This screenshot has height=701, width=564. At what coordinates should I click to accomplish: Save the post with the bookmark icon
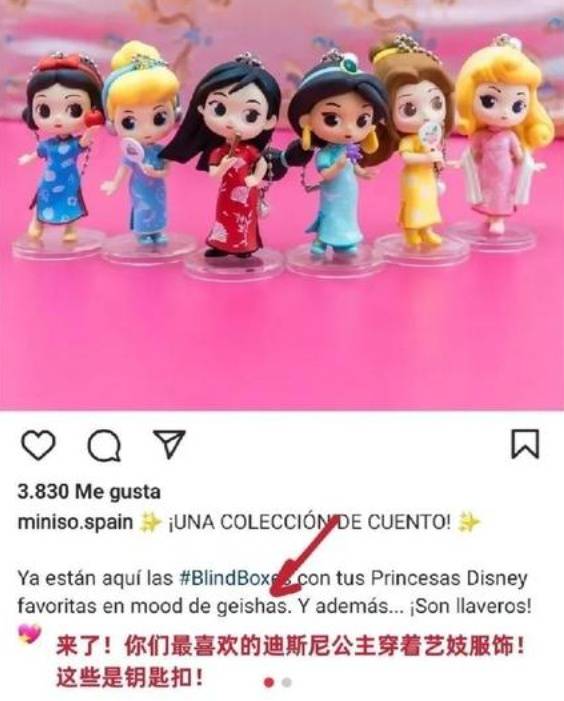click(x=525, y=444)
